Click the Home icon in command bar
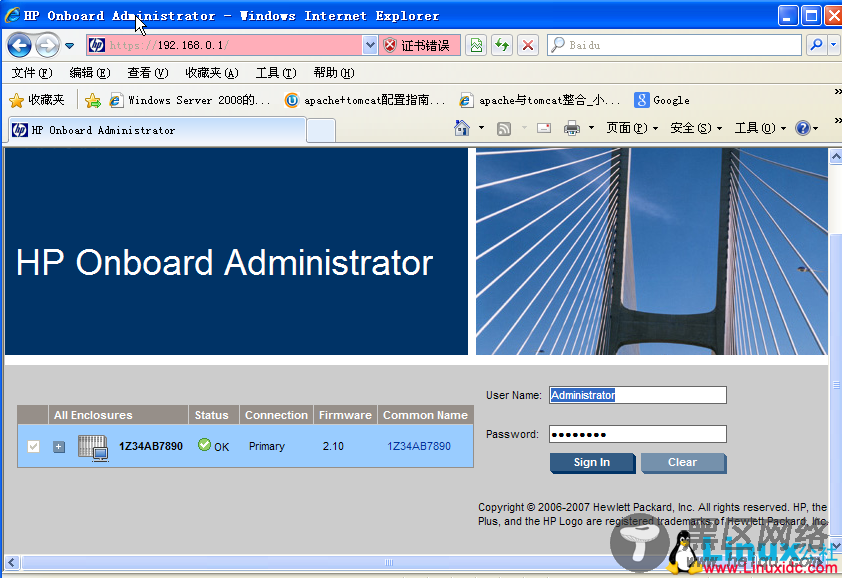The height and width of the screenshot is (578, 842). 461,128
